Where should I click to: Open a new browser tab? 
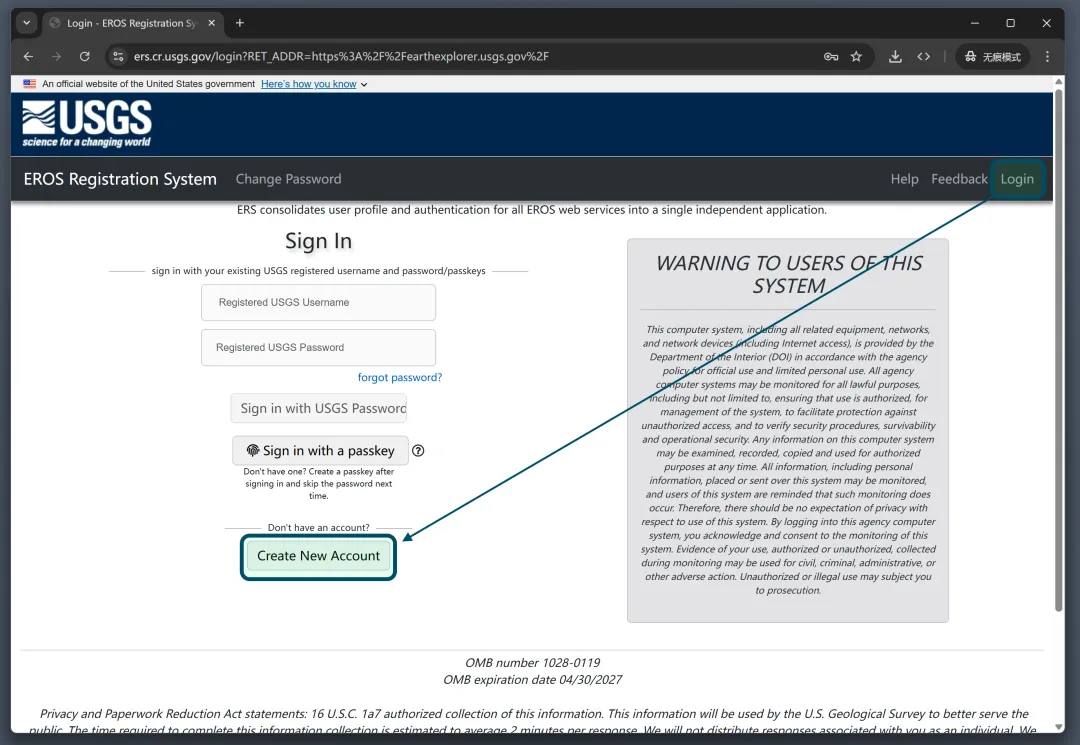coord(240,23)
